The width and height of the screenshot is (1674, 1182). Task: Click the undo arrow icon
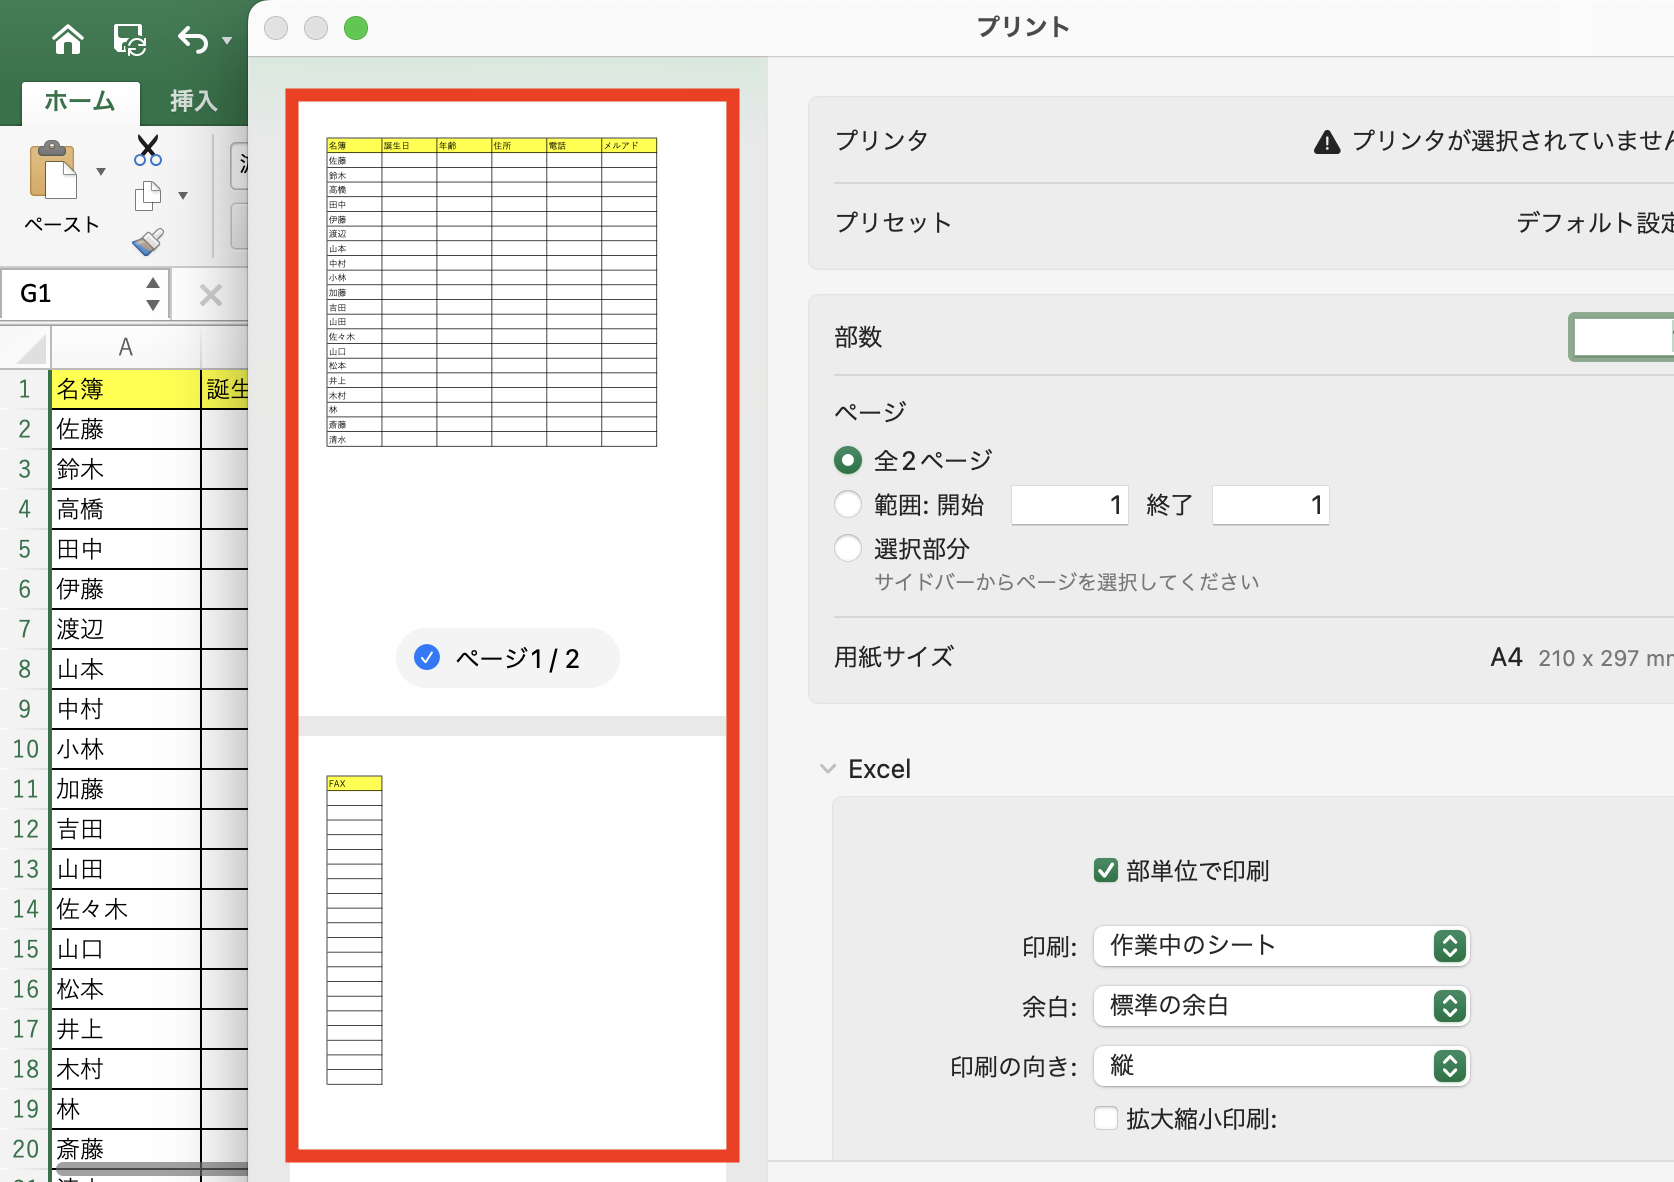[x=193, y=40]
